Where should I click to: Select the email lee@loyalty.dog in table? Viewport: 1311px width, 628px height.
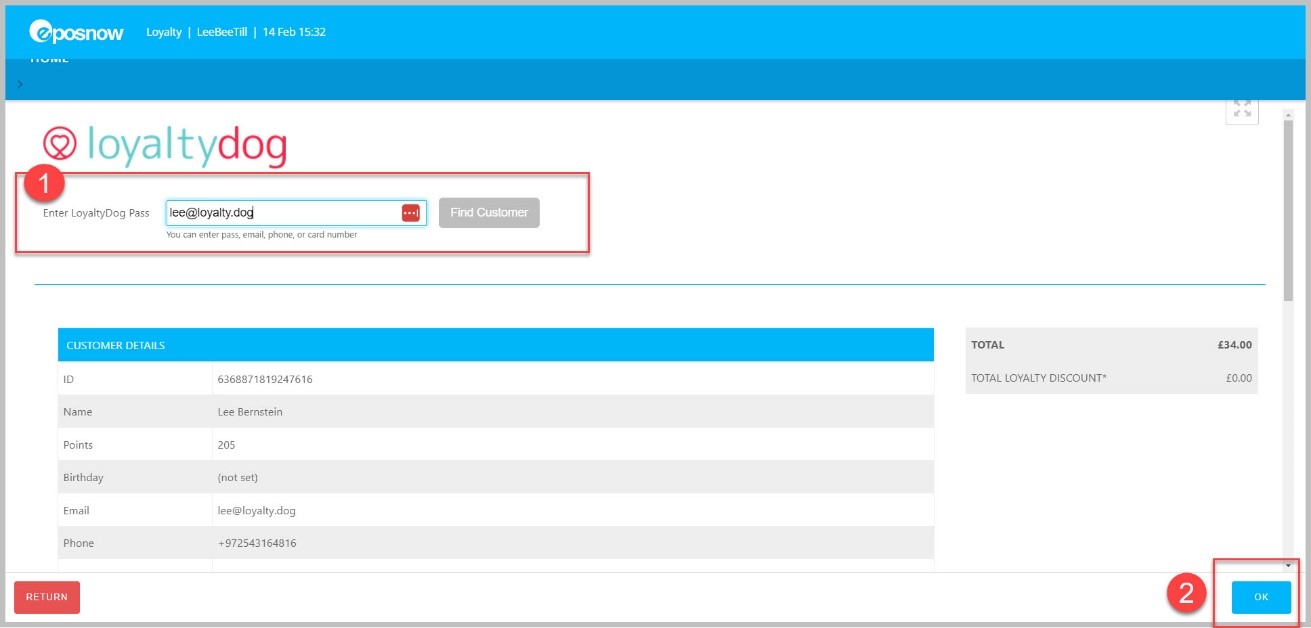(257, 511)
